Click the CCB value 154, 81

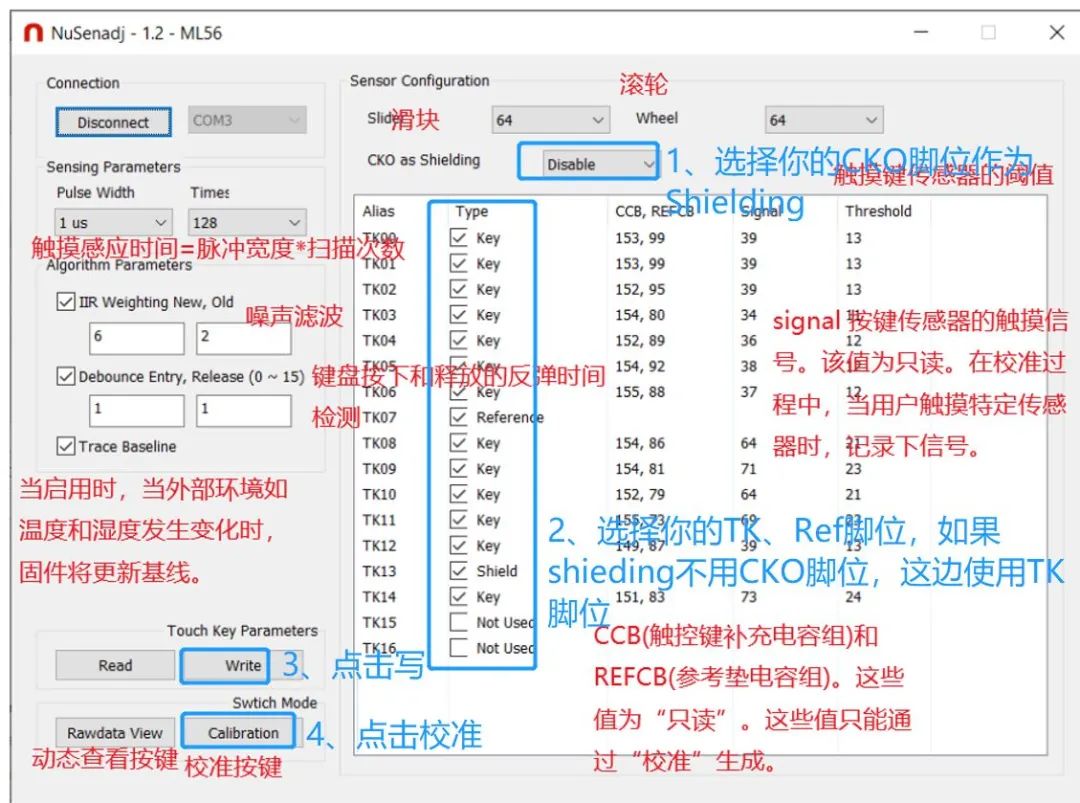pos(640,468)
